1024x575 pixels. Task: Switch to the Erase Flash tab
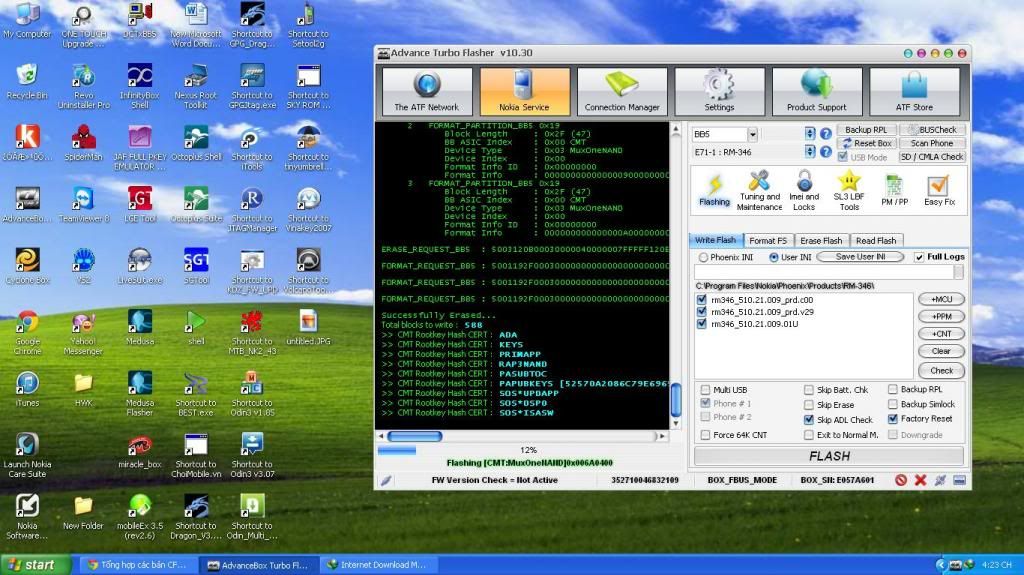(x=821, y=240)
